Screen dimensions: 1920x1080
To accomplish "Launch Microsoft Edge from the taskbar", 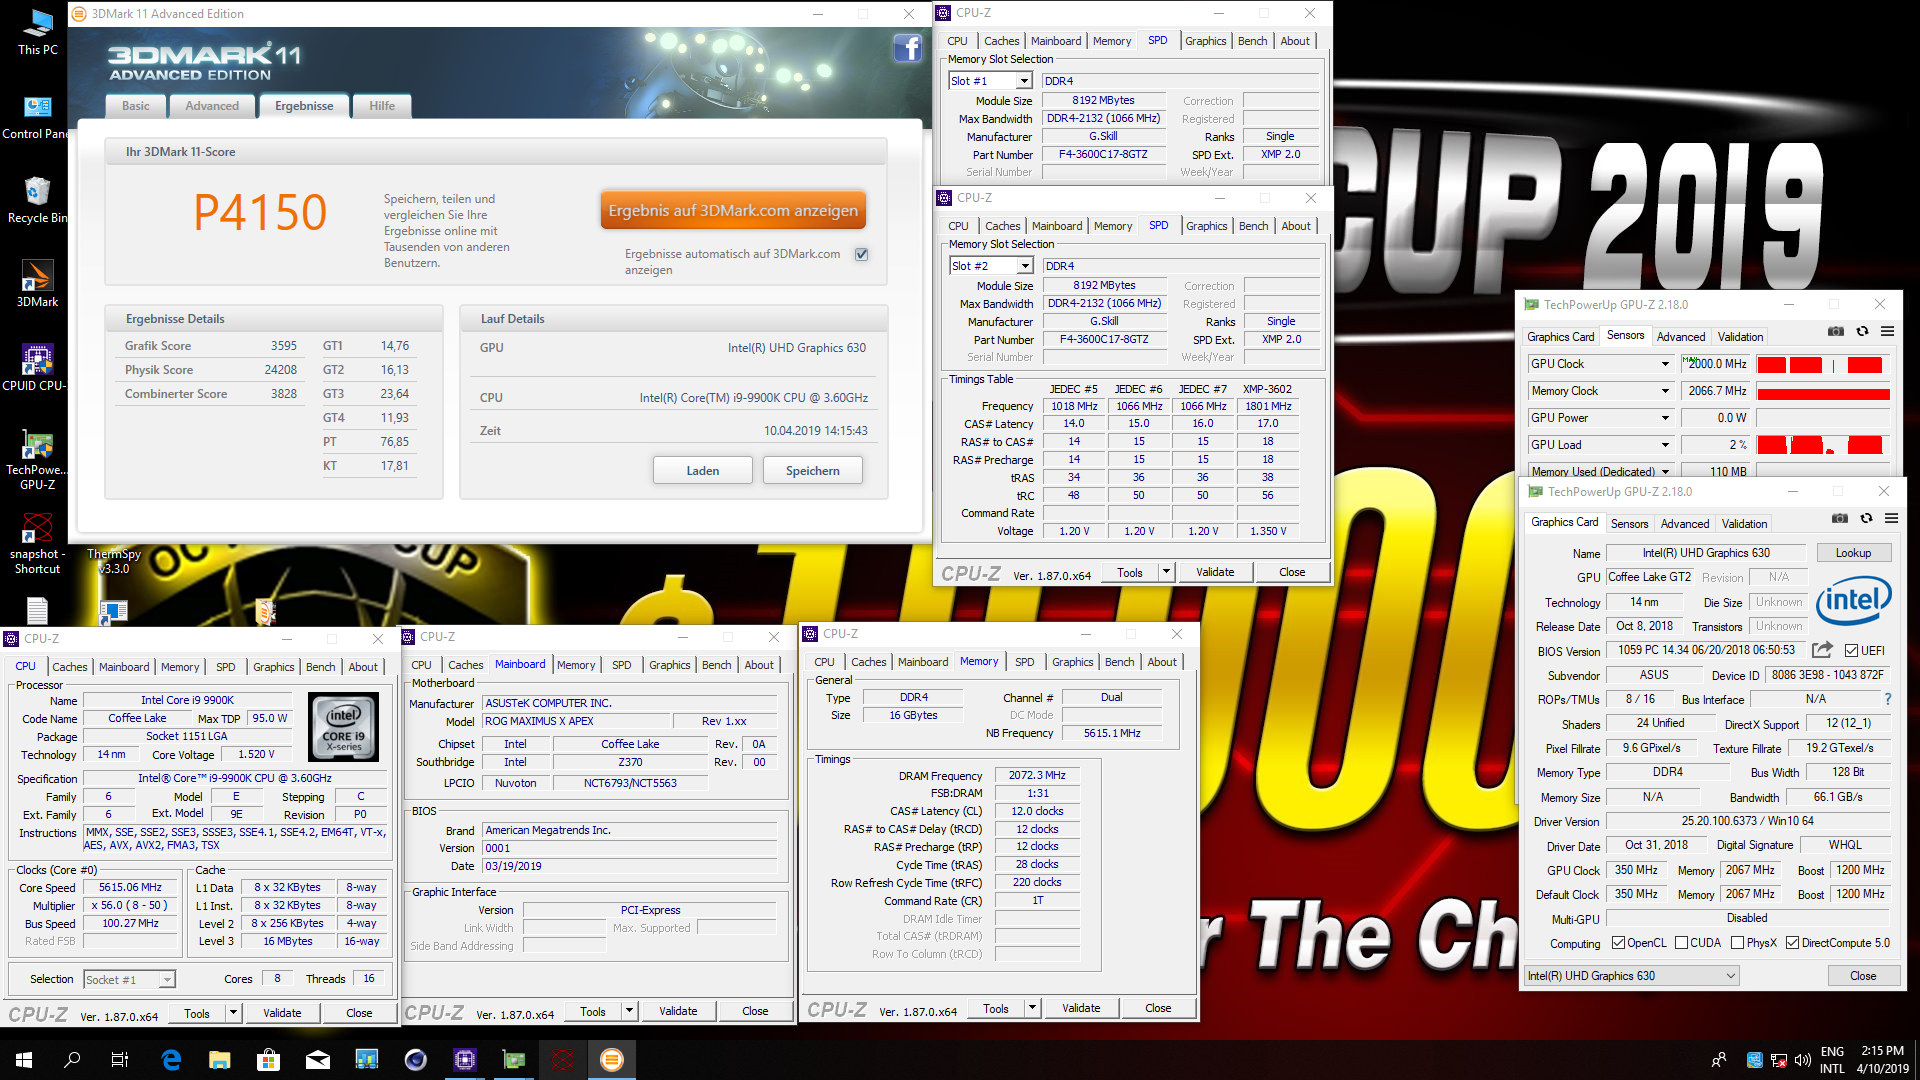I will pyautogui.click(x=171, y=1059).
